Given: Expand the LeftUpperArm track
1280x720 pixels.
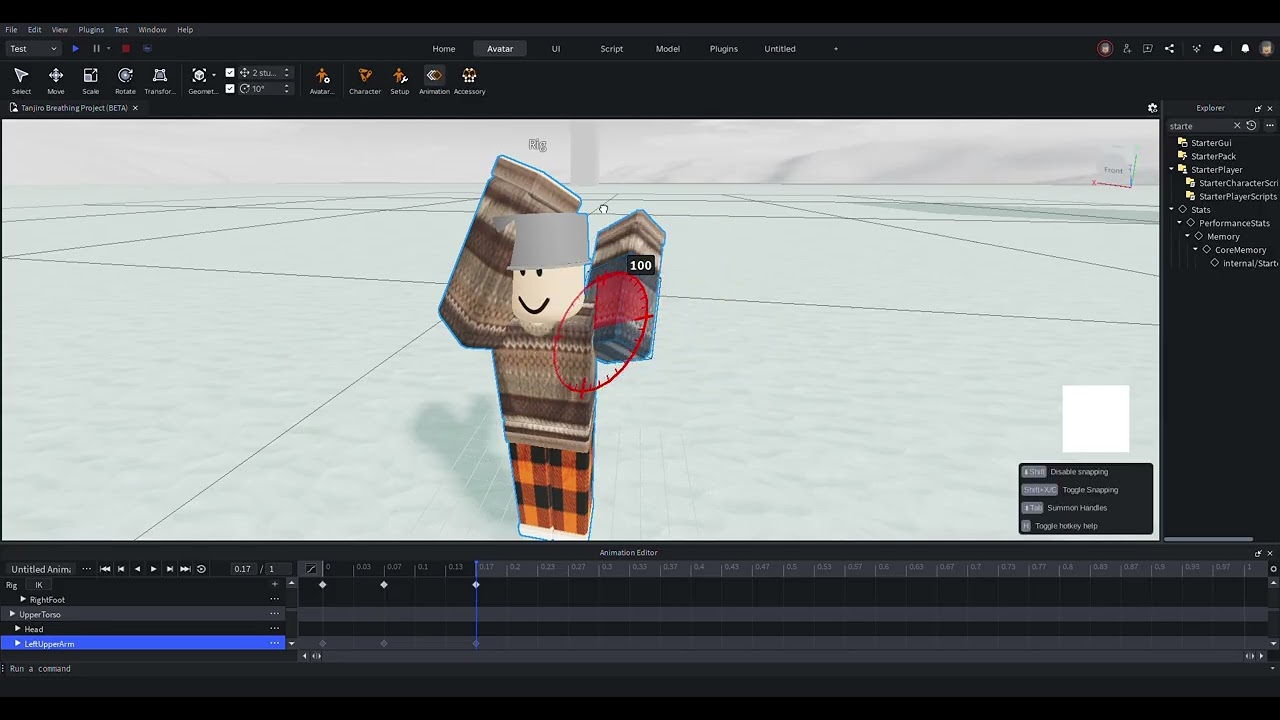Looking at the screenshot, I should click(x=17, y=643).
